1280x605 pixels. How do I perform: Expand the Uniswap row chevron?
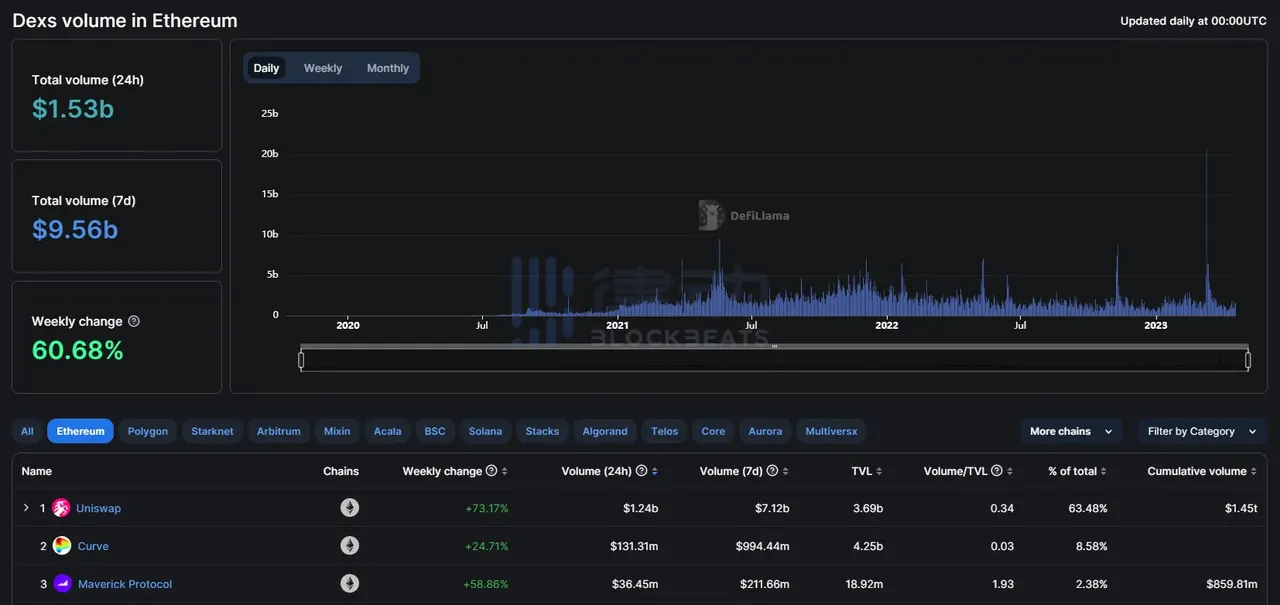[26, 508]
